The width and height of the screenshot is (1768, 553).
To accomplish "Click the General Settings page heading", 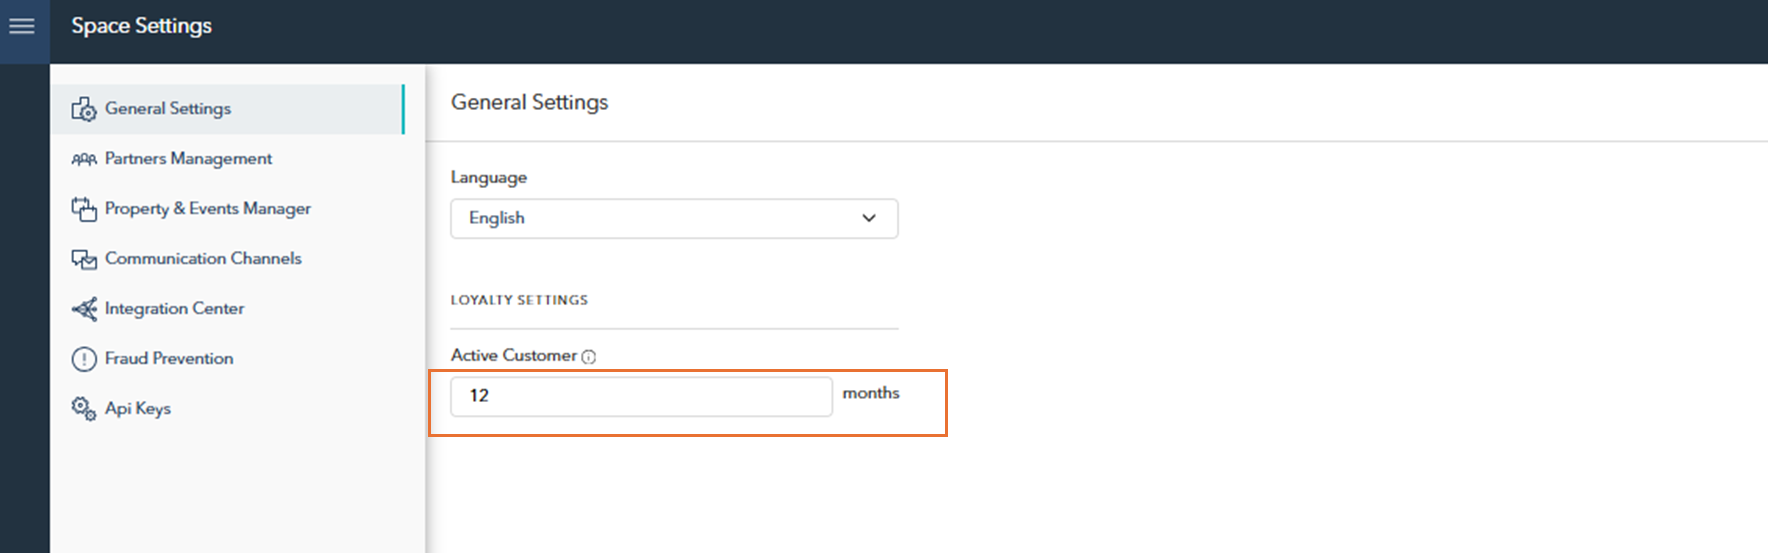I will pyautogui.click(x=529, y=102).
